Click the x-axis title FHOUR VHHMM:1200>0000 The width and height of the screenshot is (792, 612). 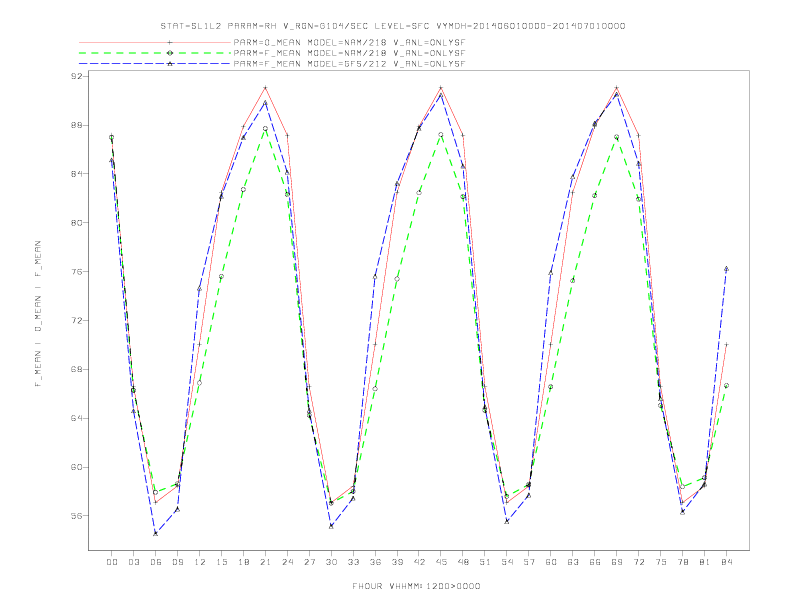[x=416, y=586]
